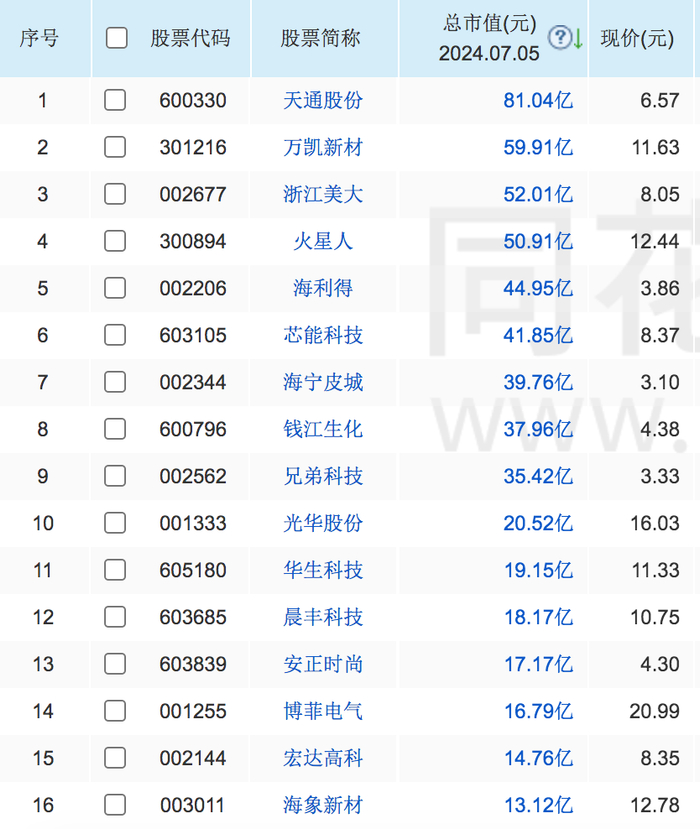Open the 万凯新材 stock link
Screen dimensions: 700x829
click(x=323, y=147)
